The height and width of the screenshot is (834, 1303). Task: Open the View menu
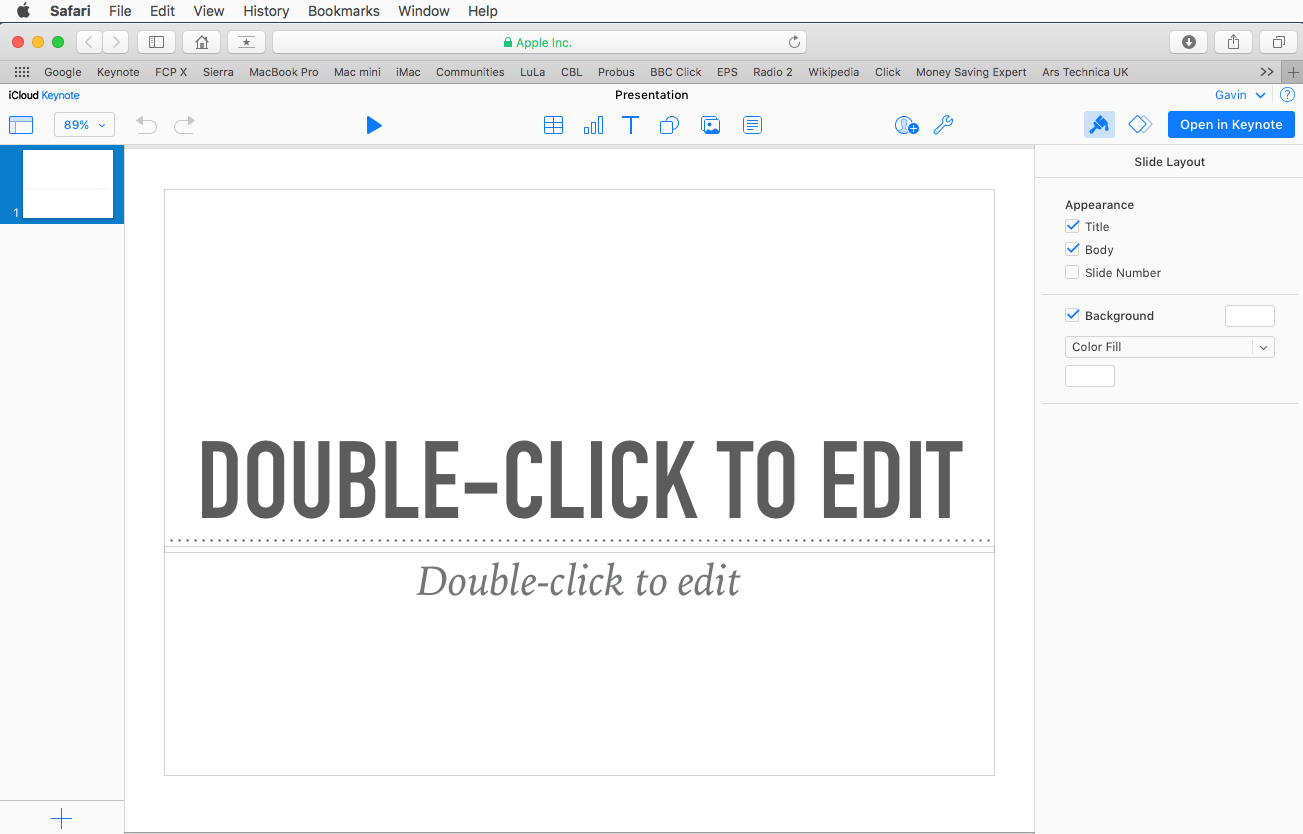click(209, 11)
